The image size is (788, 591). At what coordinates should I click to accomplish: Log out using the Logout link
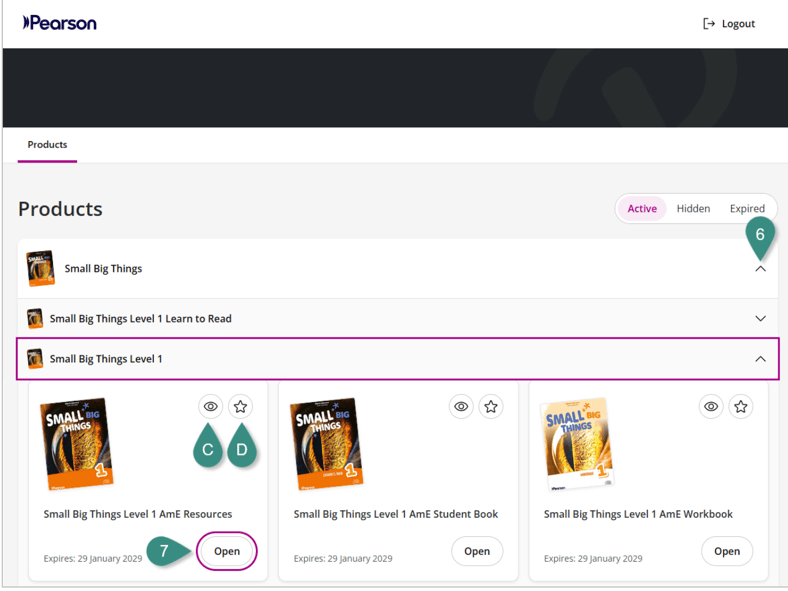click(x=729, y=24)
